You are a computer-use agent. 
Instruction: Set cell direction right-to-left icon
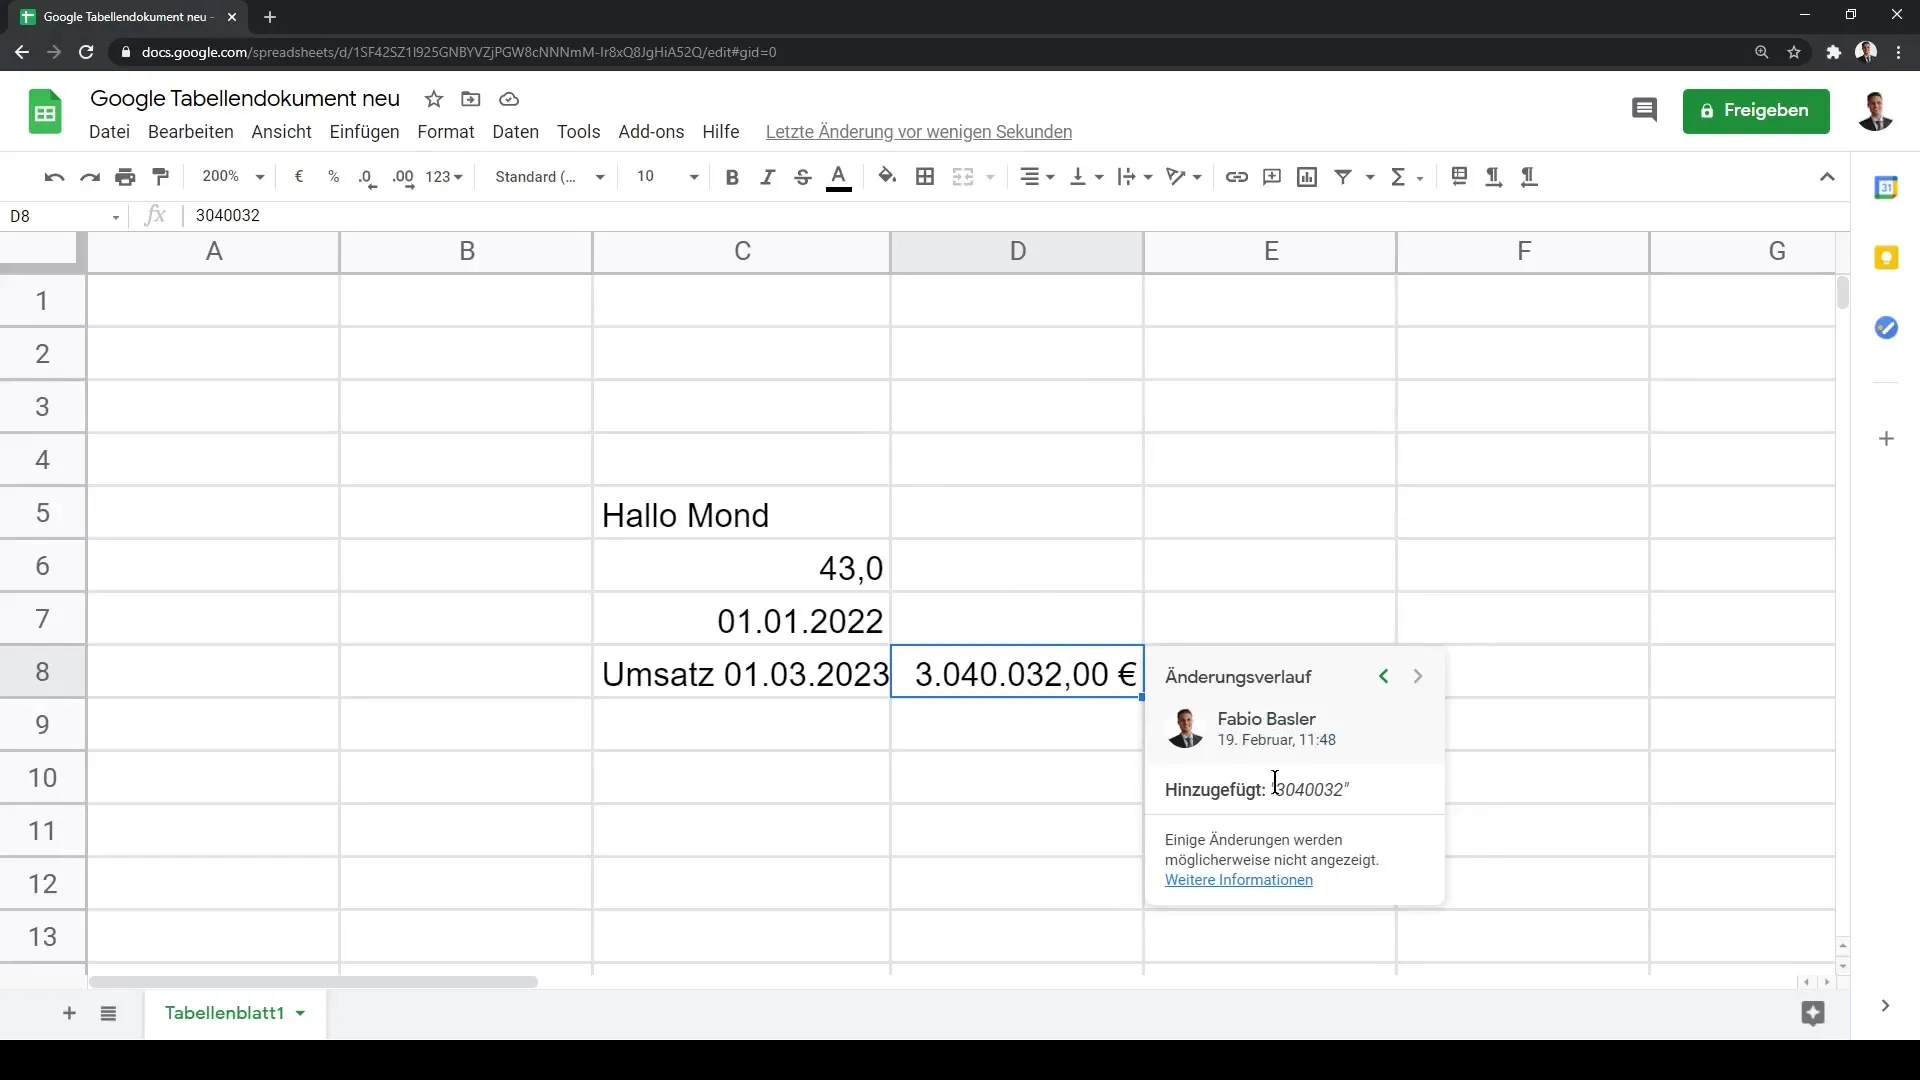[1528, 177]
